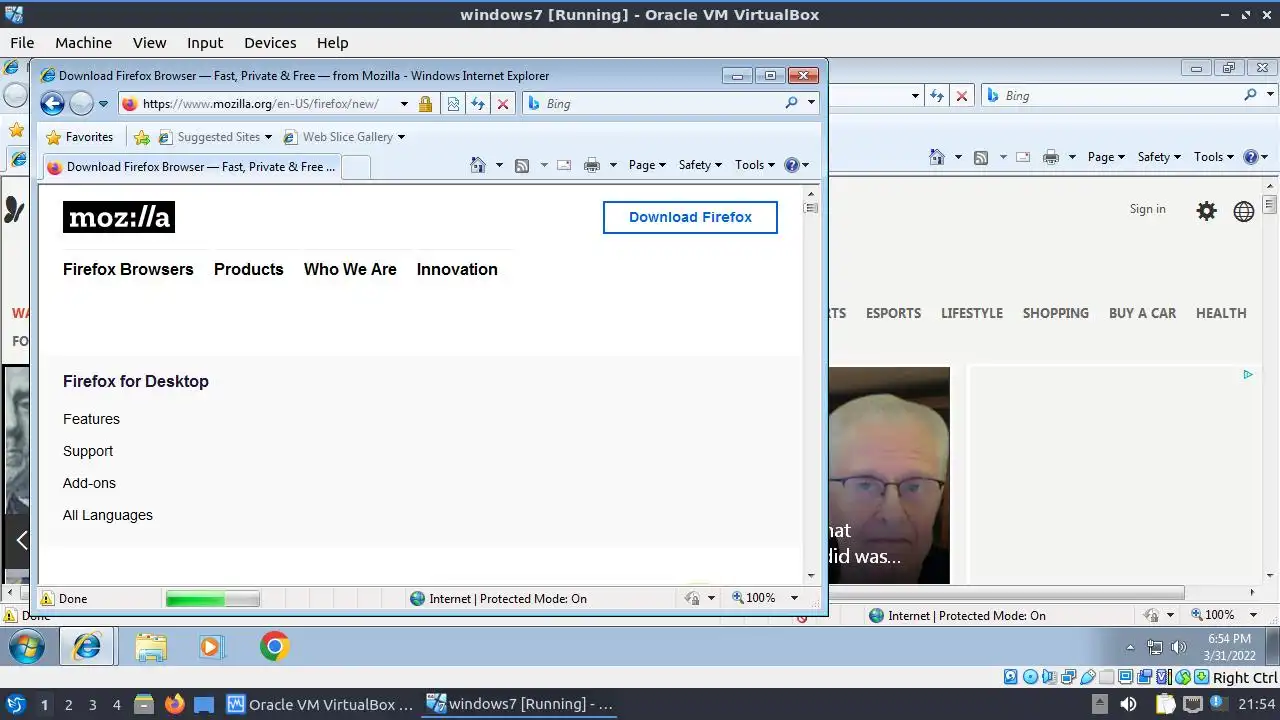The image size is (1280, 720).
Task: Click the RSS feeds icon in front window
Action: coord(522,165)
